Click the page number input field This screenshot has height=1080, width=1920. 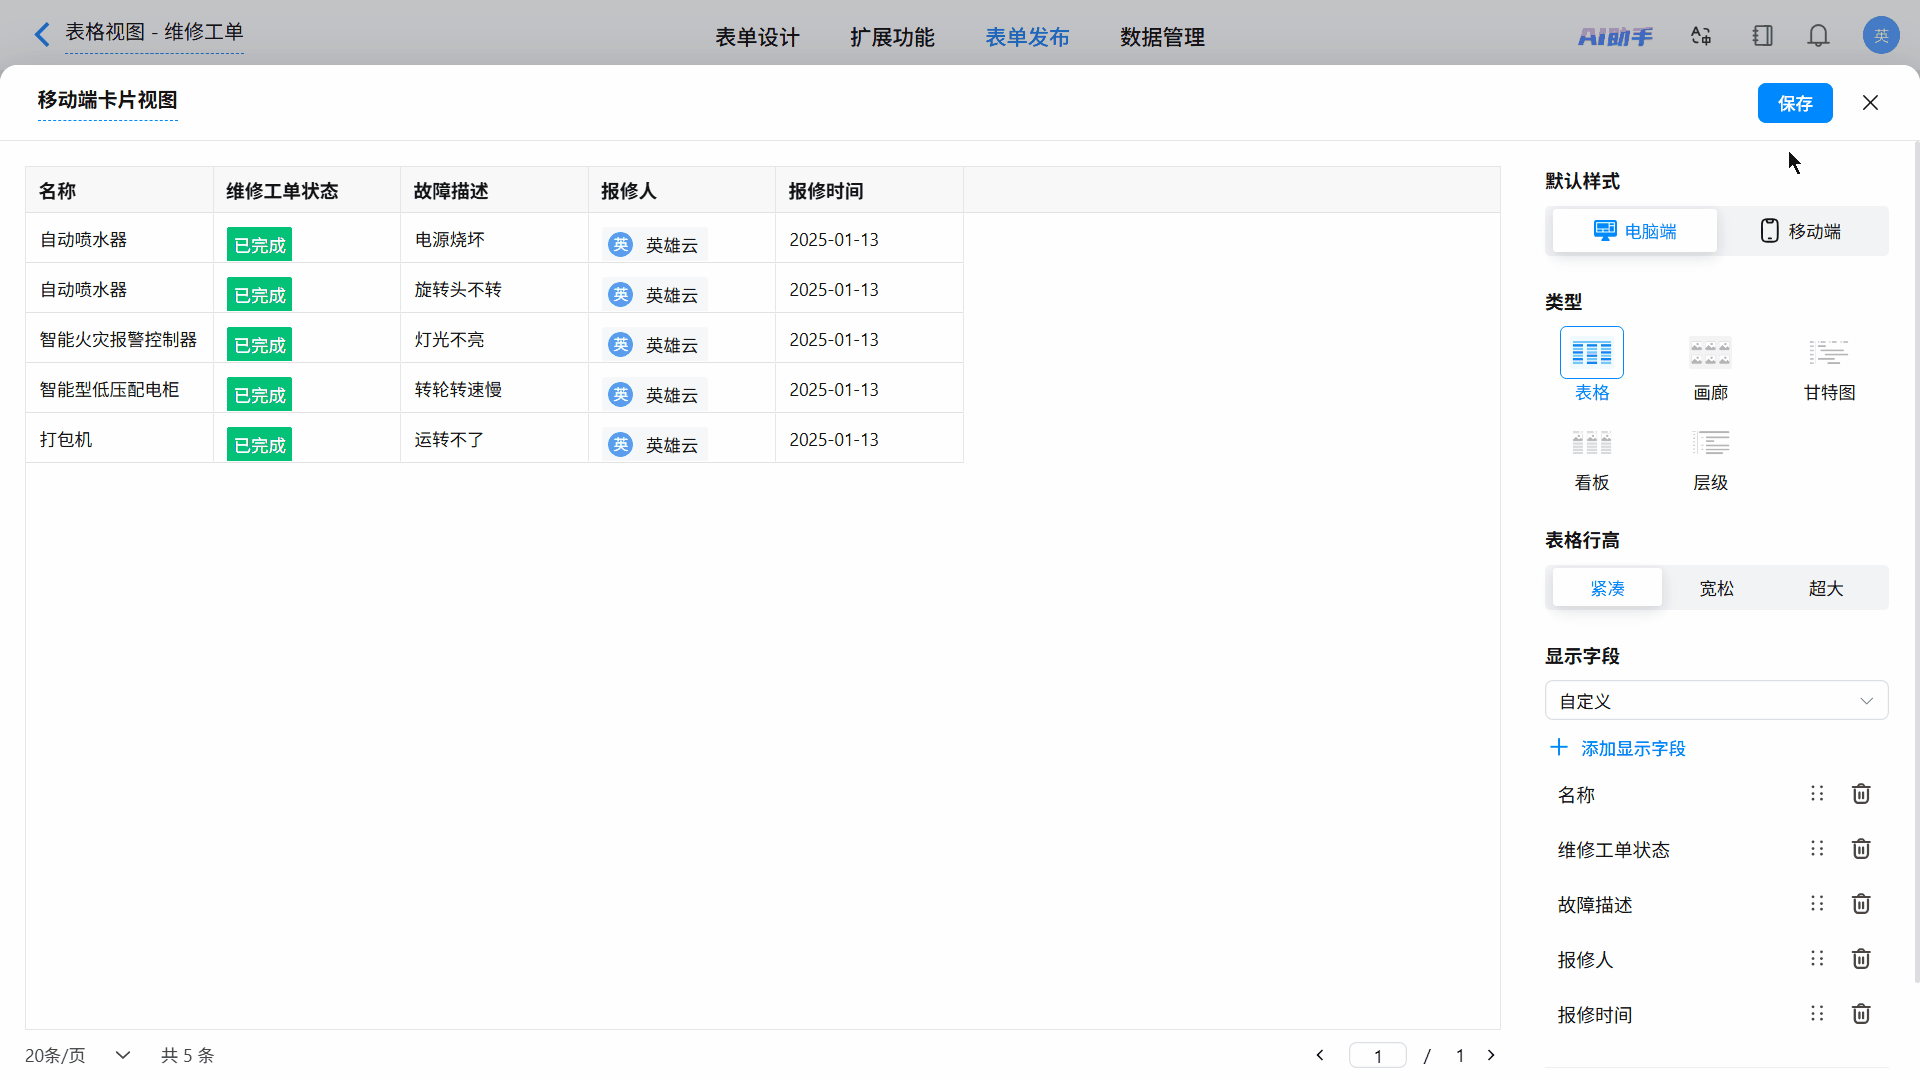point(1377,1055)
